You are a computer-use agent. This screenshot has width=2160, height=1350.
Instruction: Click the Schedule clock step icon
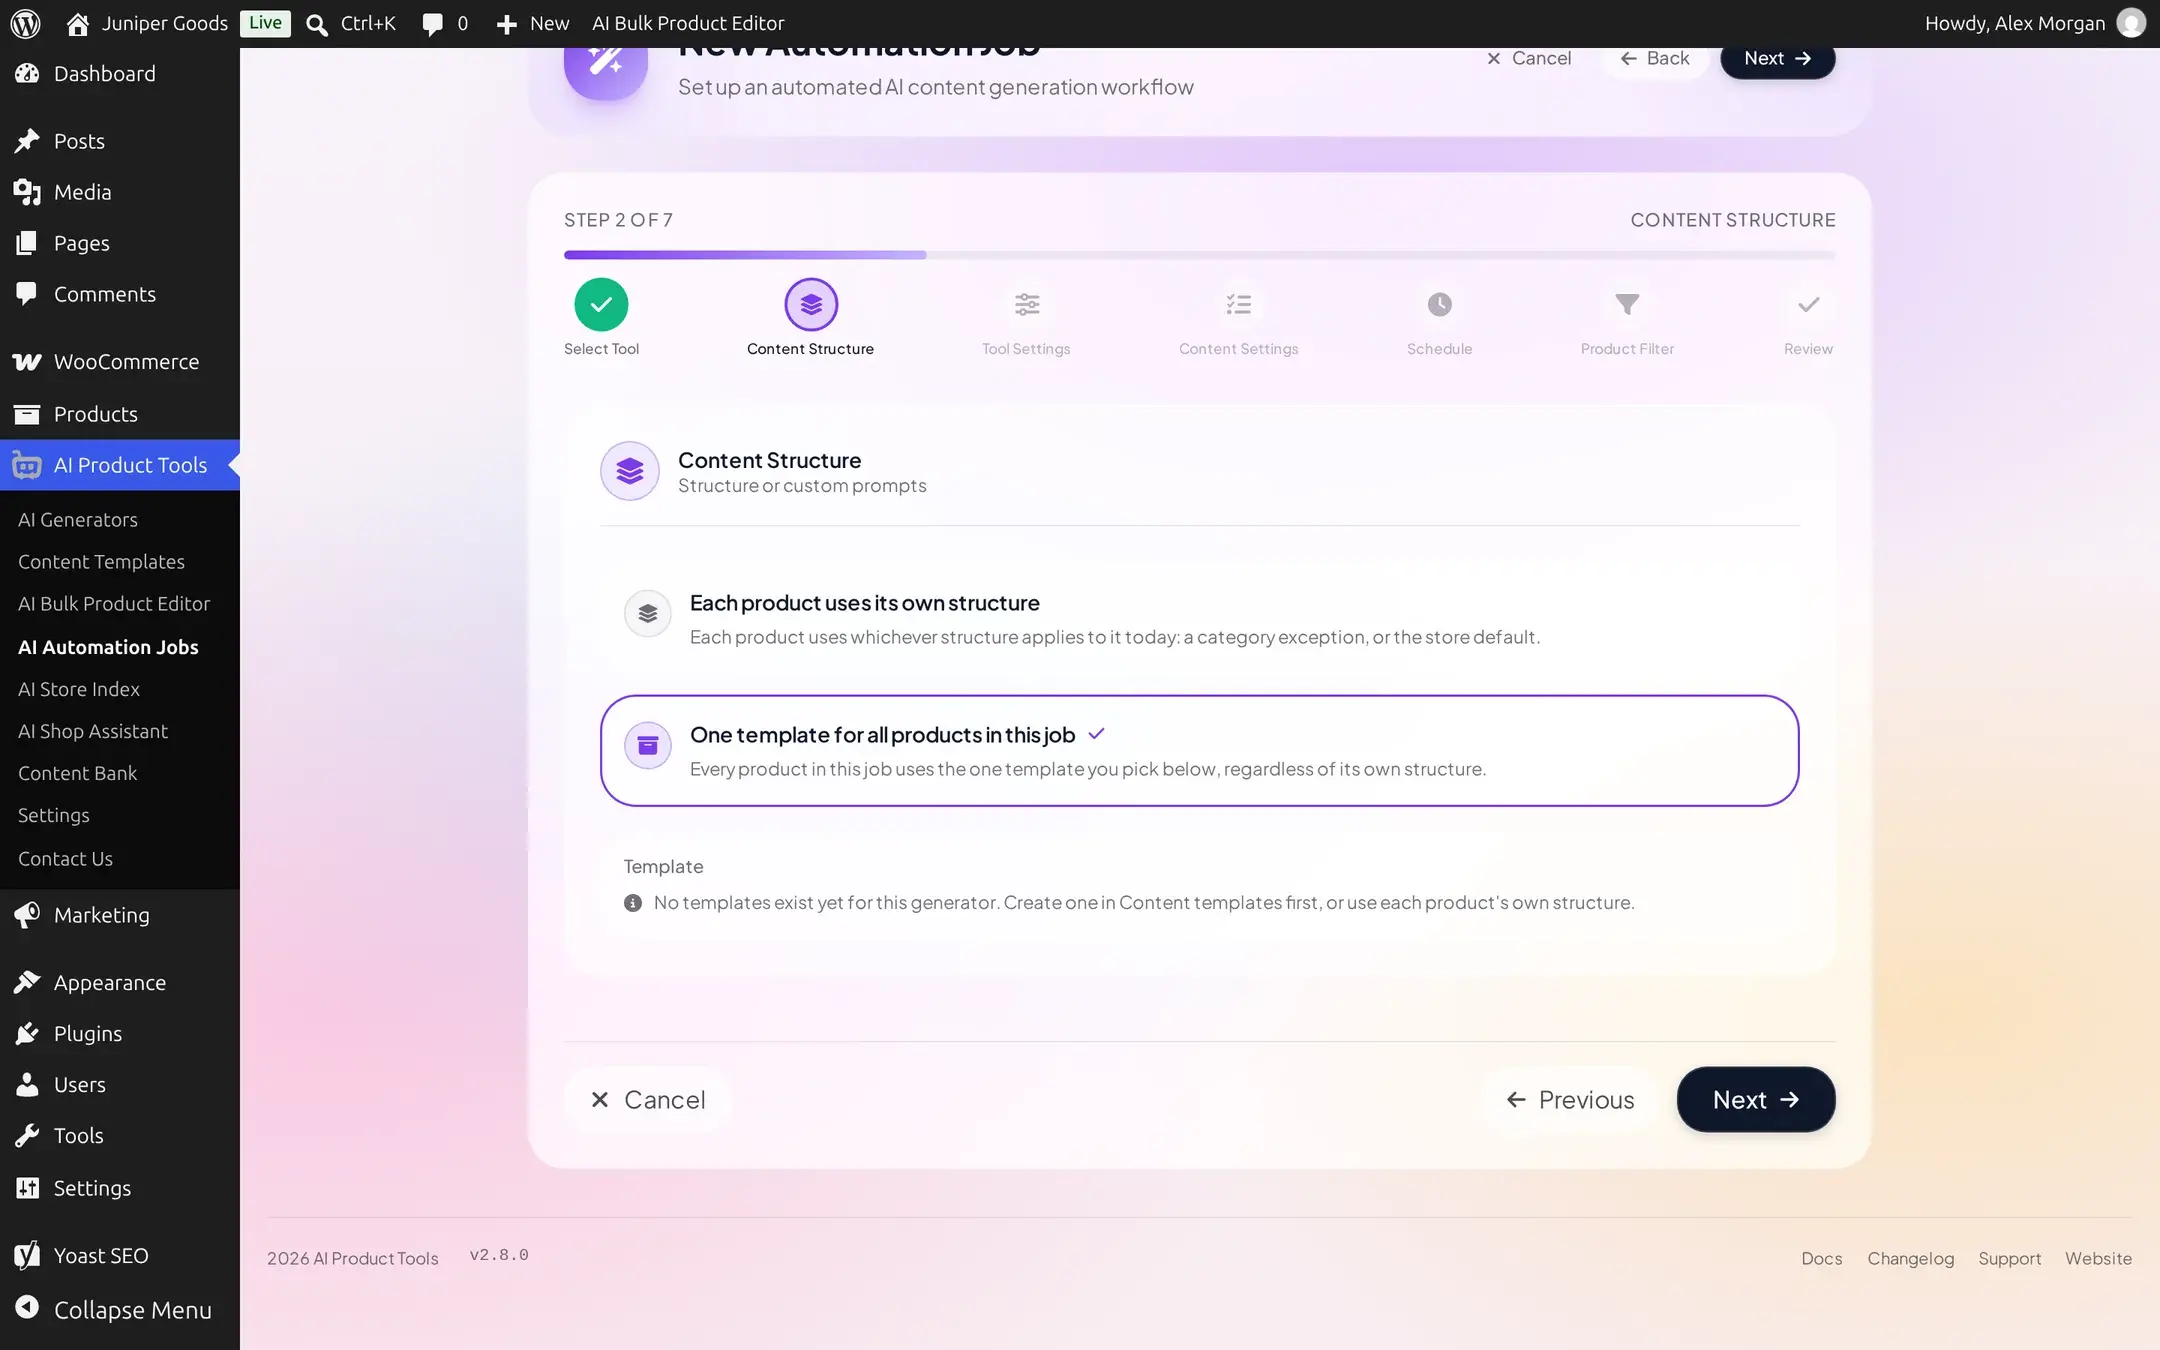[1439, 304]
